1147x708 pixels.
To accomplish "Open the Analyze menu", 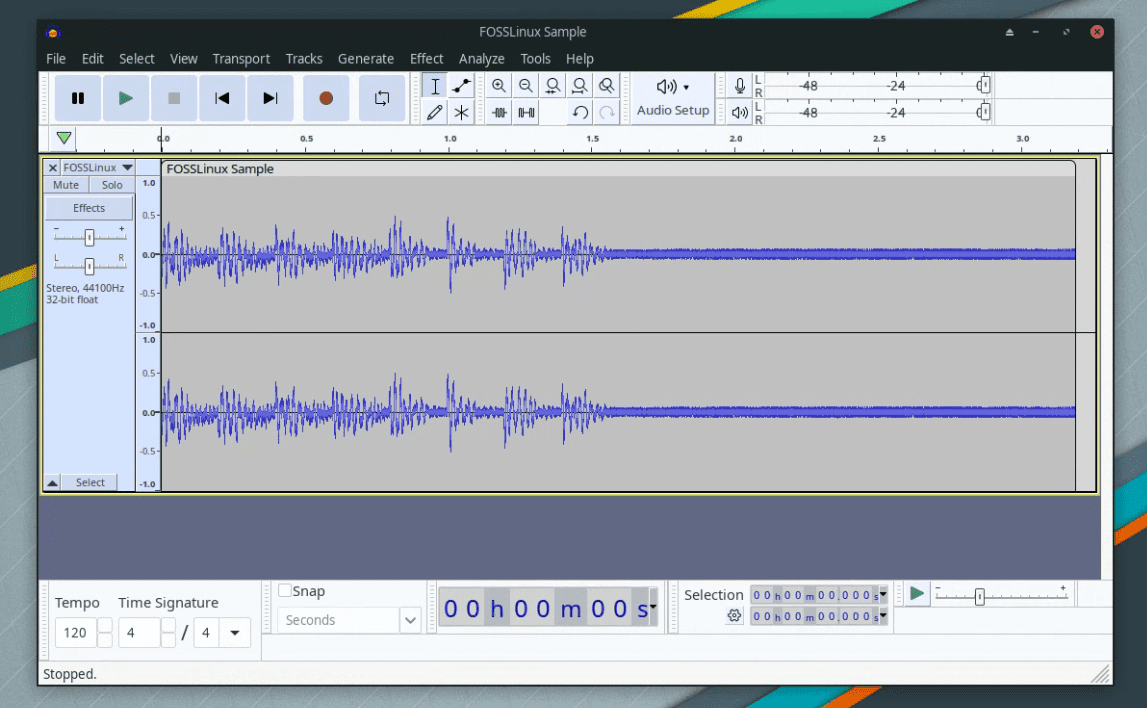I will coord(481,59).
